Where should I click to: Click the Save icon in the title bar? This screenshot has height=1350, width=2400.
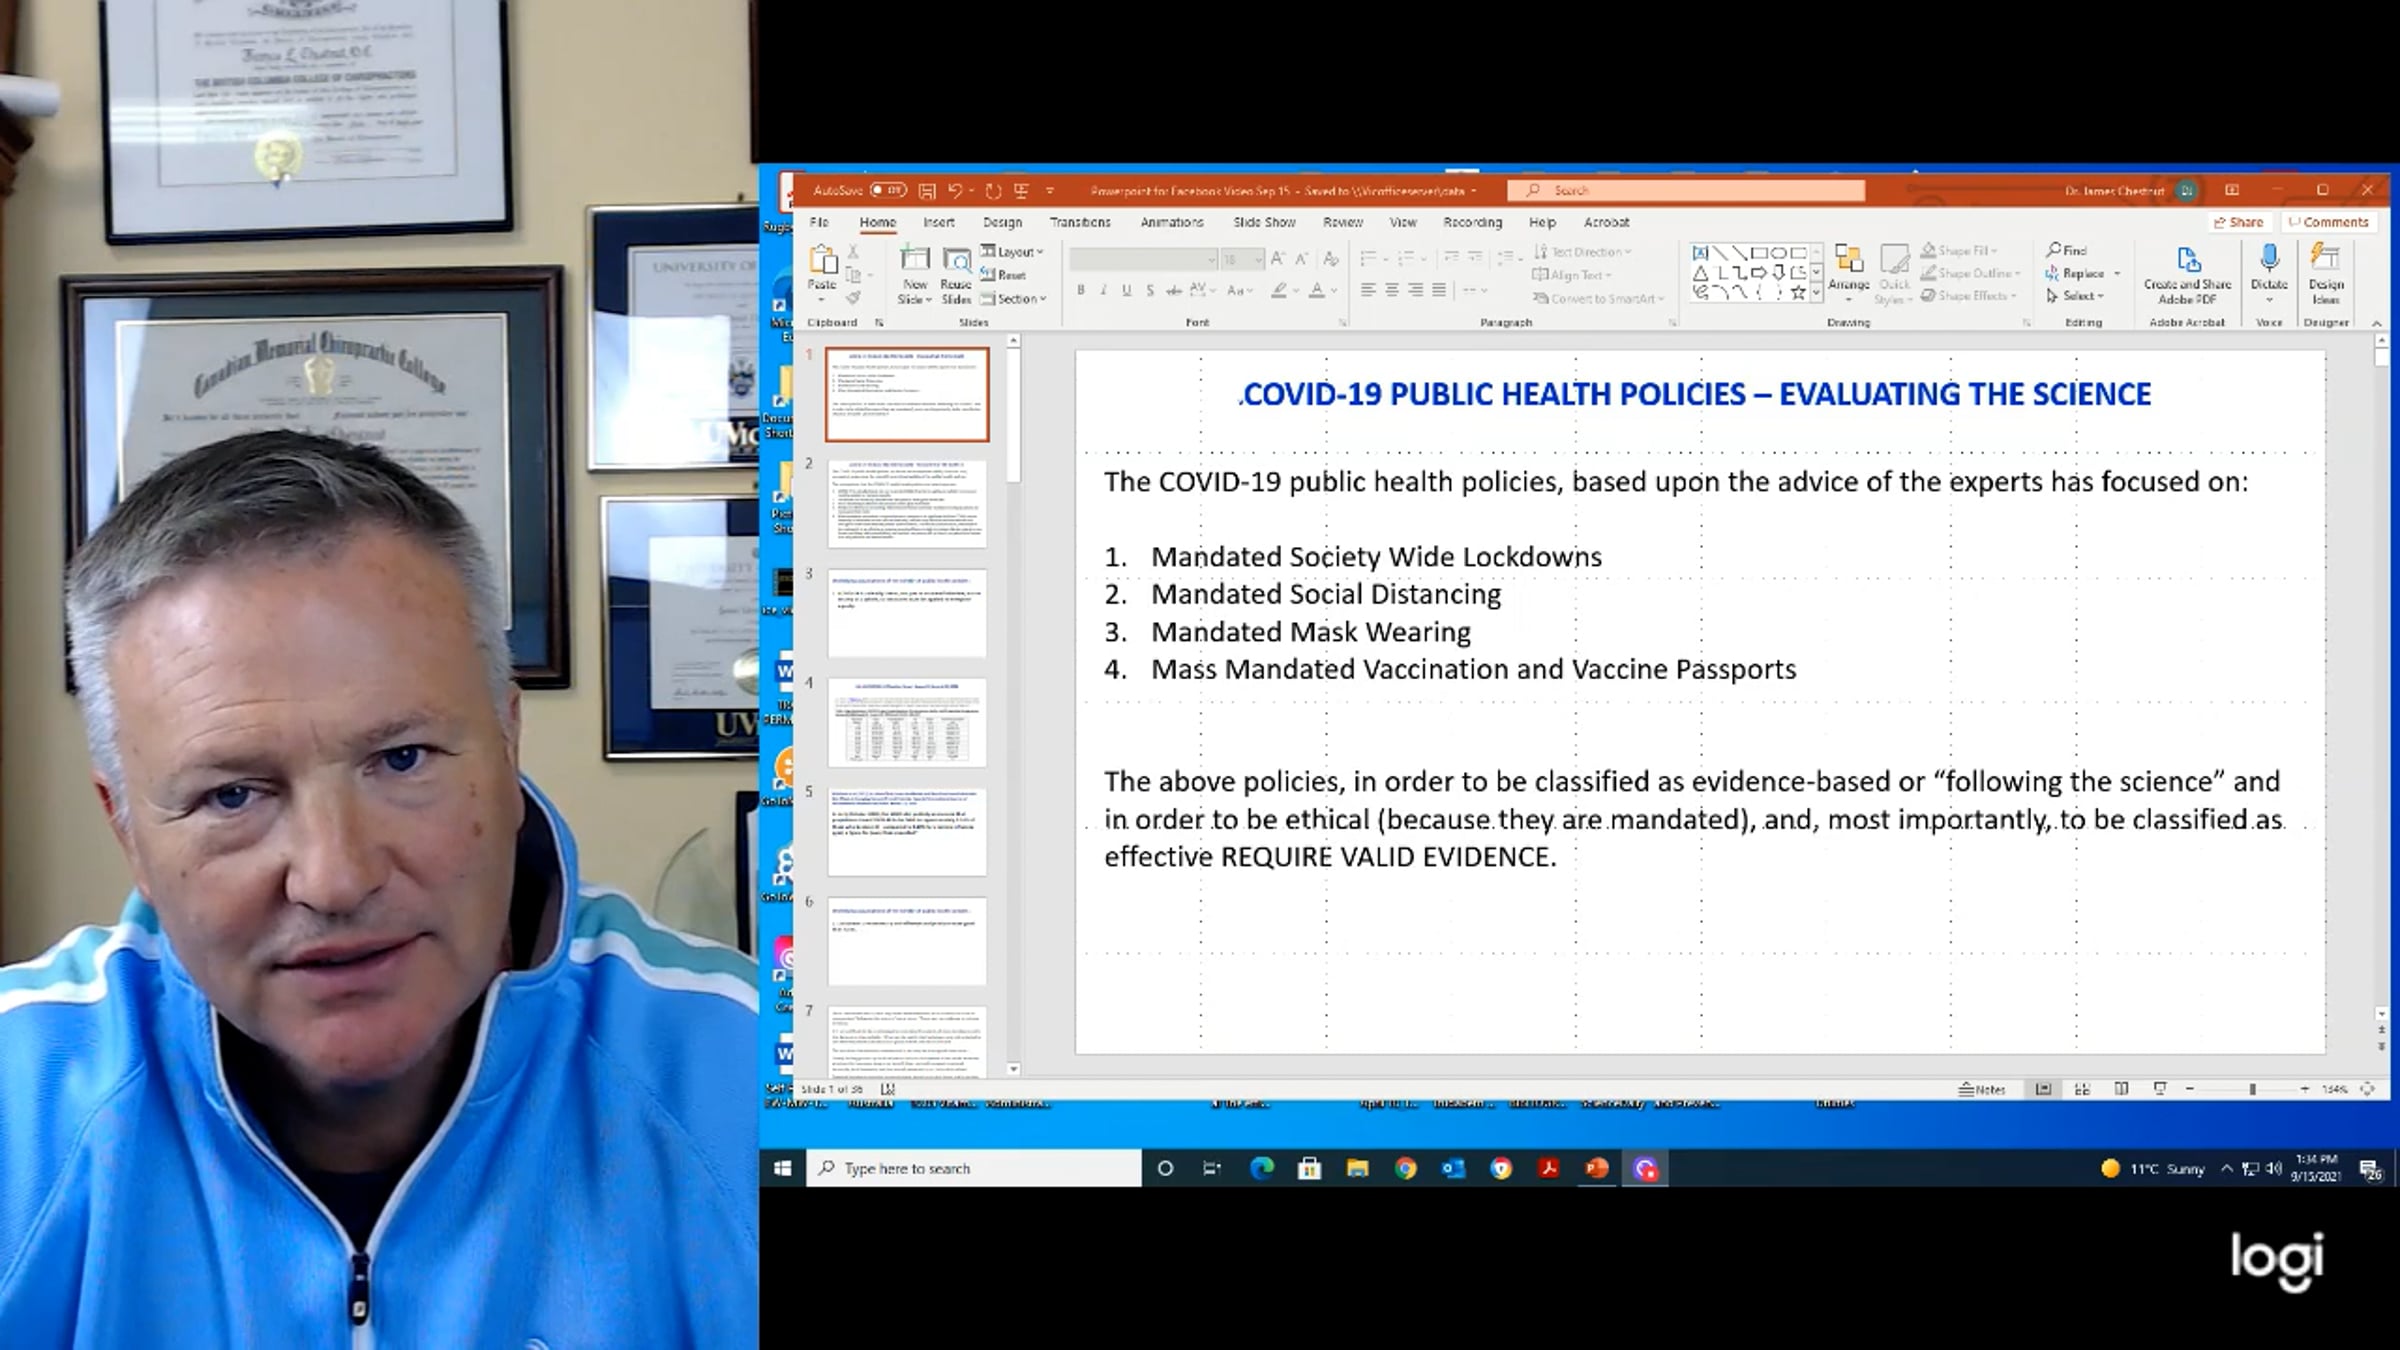(927, 190)
